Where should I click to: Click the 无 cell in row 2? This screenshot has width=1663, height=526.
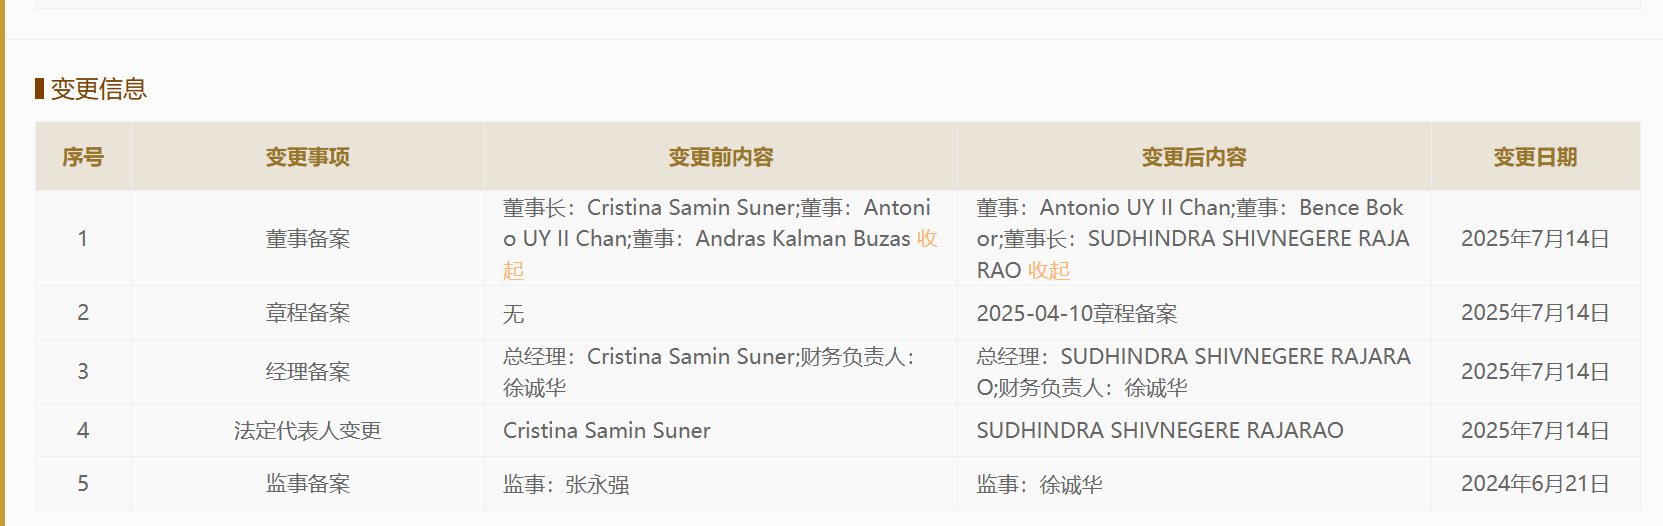(514, 314)
